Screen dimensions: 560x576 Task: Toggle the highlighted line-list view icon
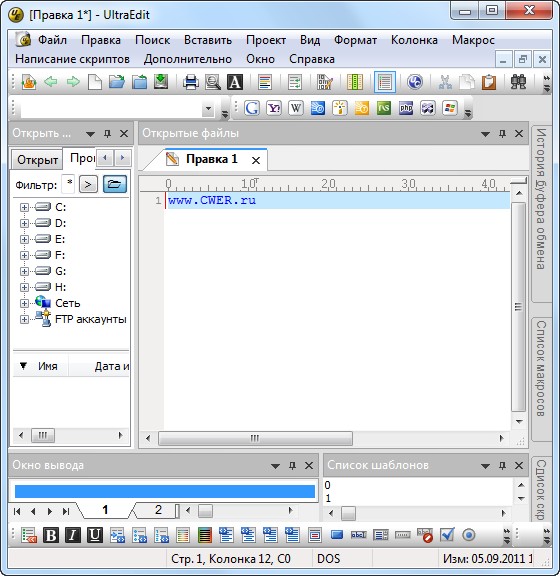(x=385, y=82)
